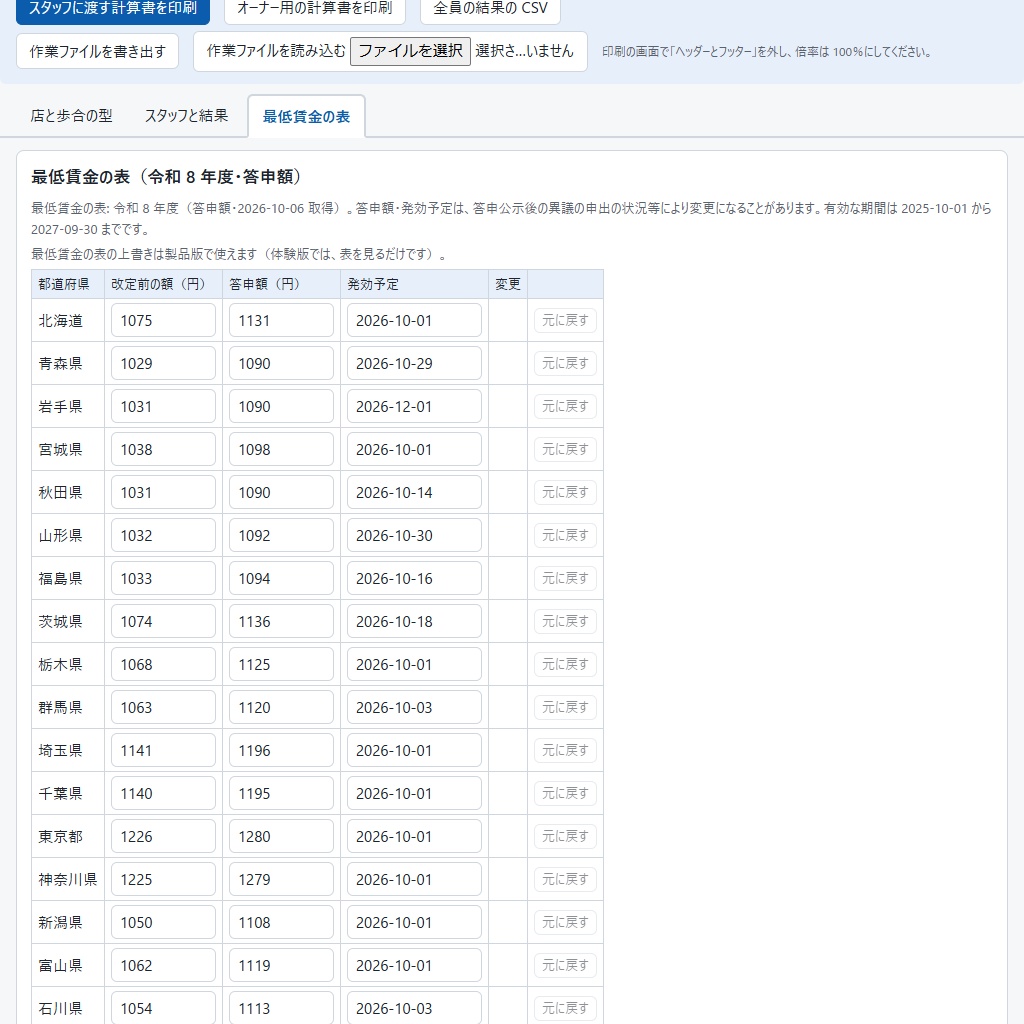Click 茨城県 答申額 field 1136

click(x=281, y=622)
